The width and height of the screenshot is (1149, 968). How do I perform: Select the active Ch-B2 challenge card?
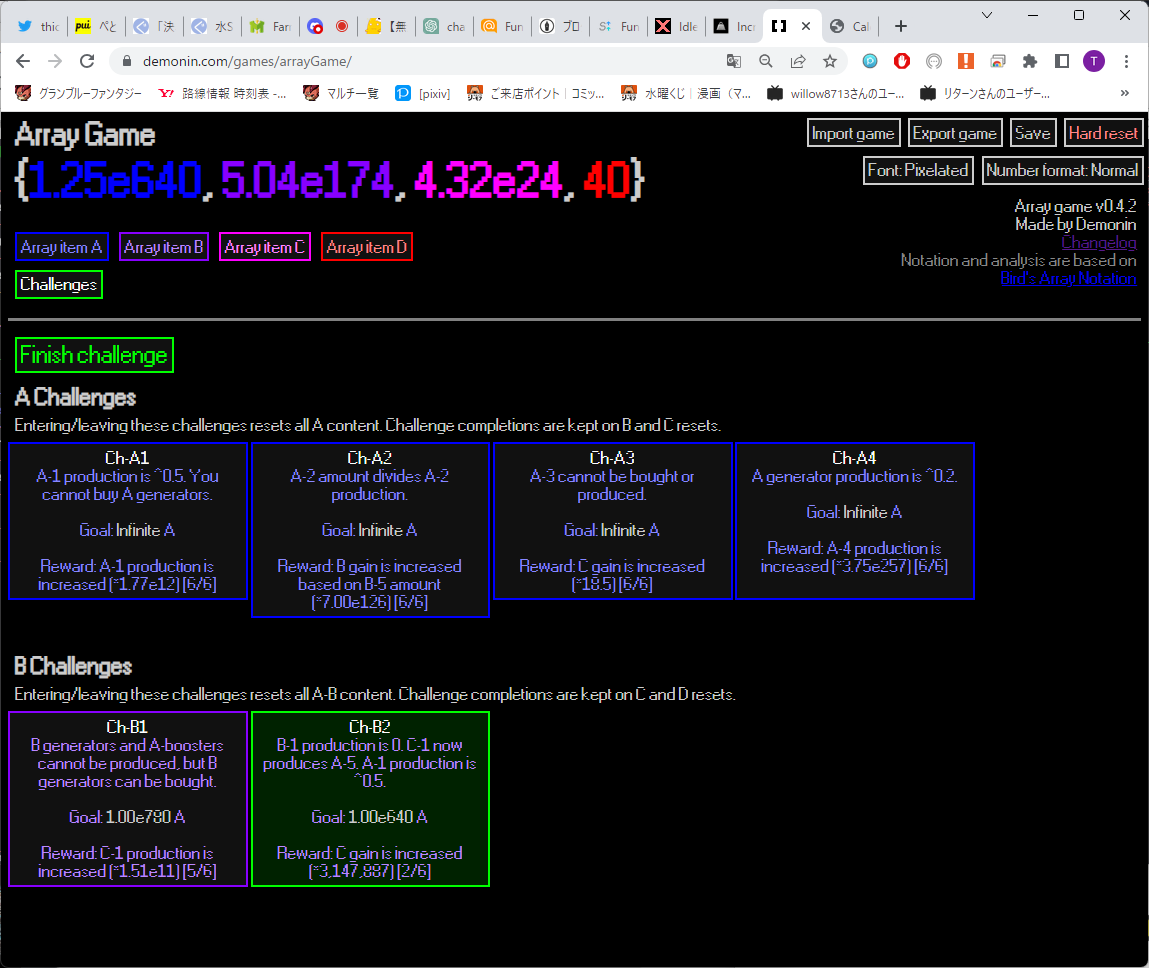pyautogui.click(x=370, y=799)
